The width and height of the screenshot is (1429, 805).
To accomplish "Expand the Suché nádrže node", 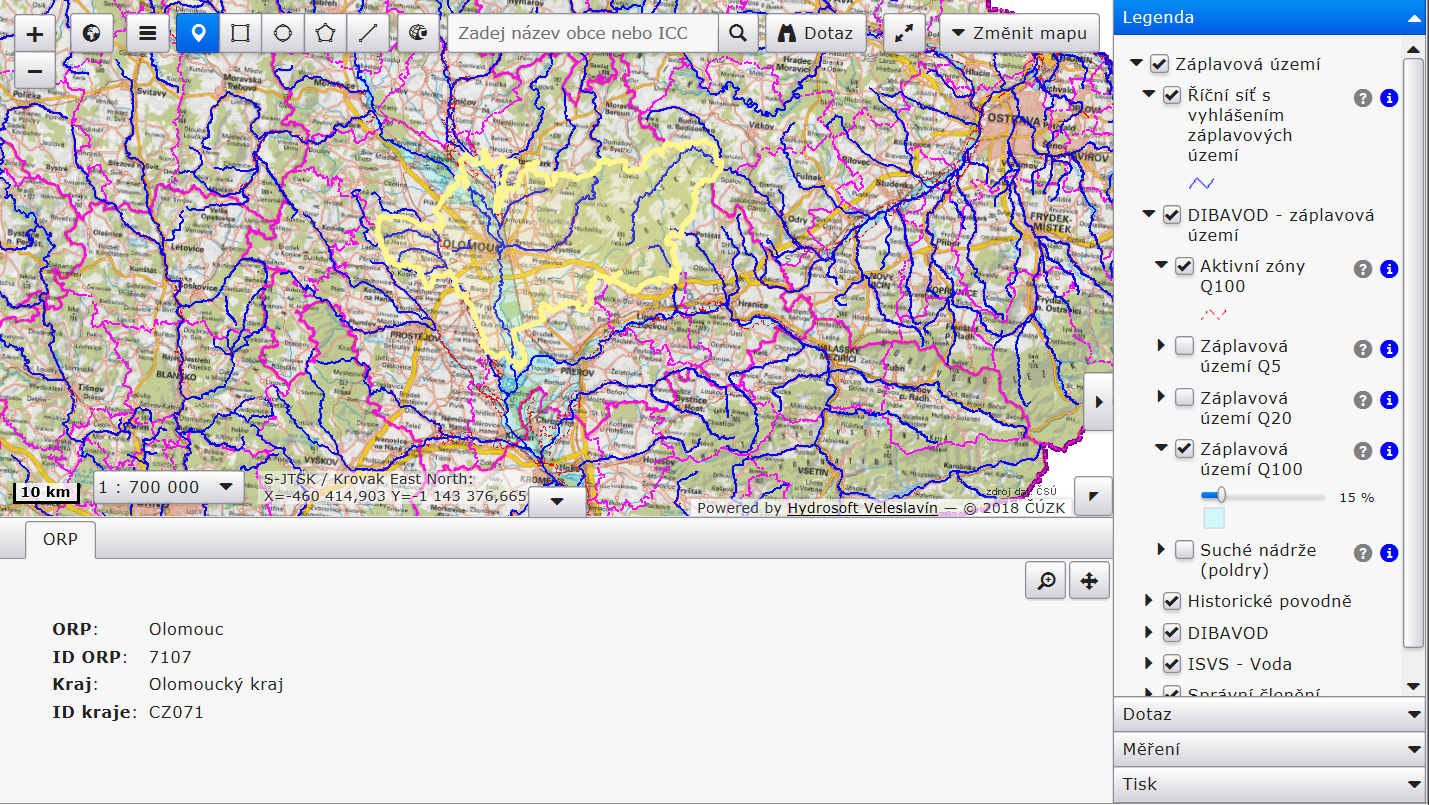I will 1161,549.
